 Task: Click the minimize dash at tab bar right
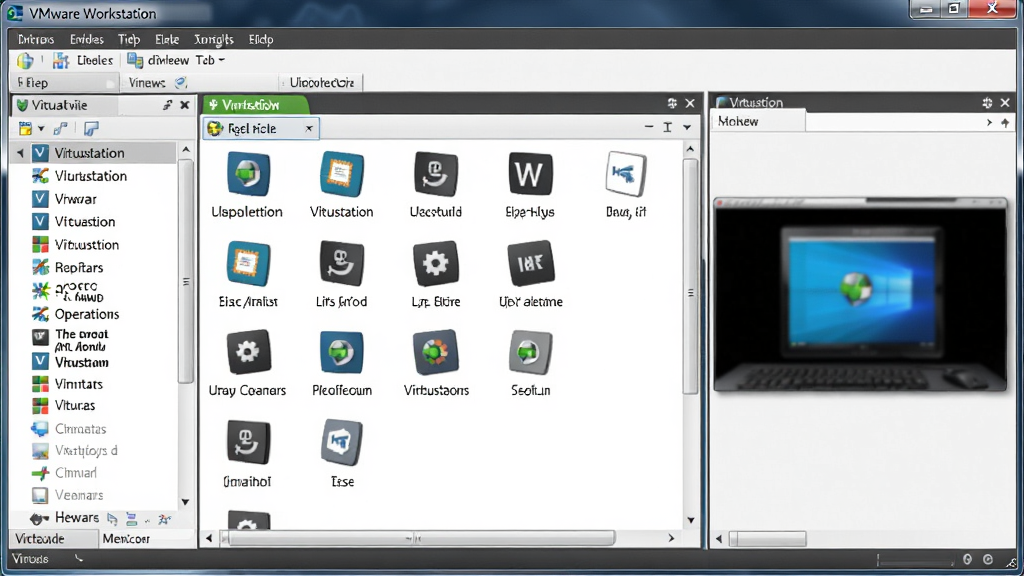pos(648,127)
